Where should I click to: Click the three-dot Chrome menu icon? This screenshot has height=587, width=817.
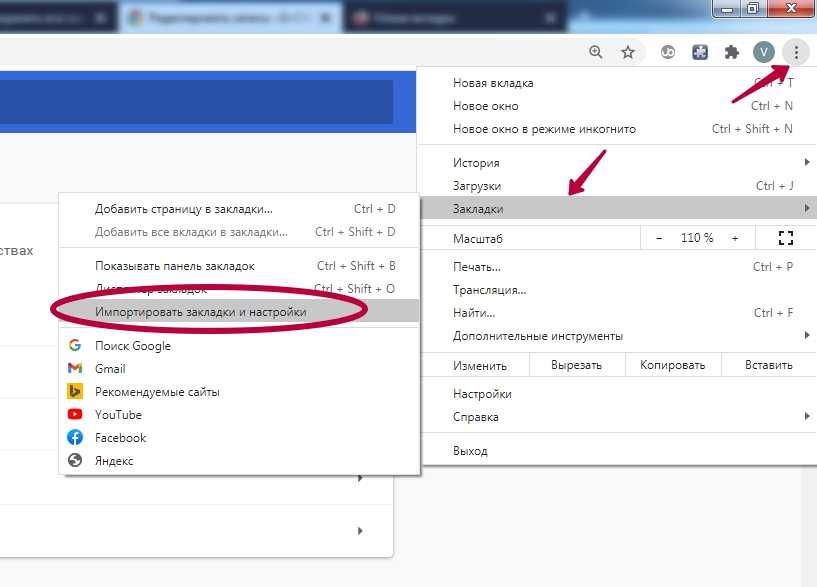click(x=796, y=52)
